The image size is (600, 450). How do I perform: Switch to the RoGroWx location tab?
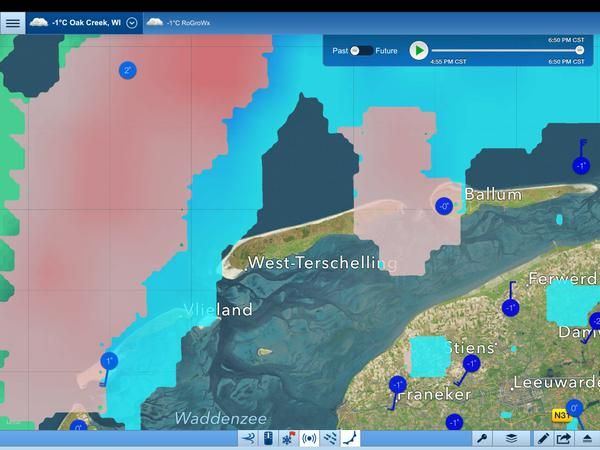coord(179,23)
